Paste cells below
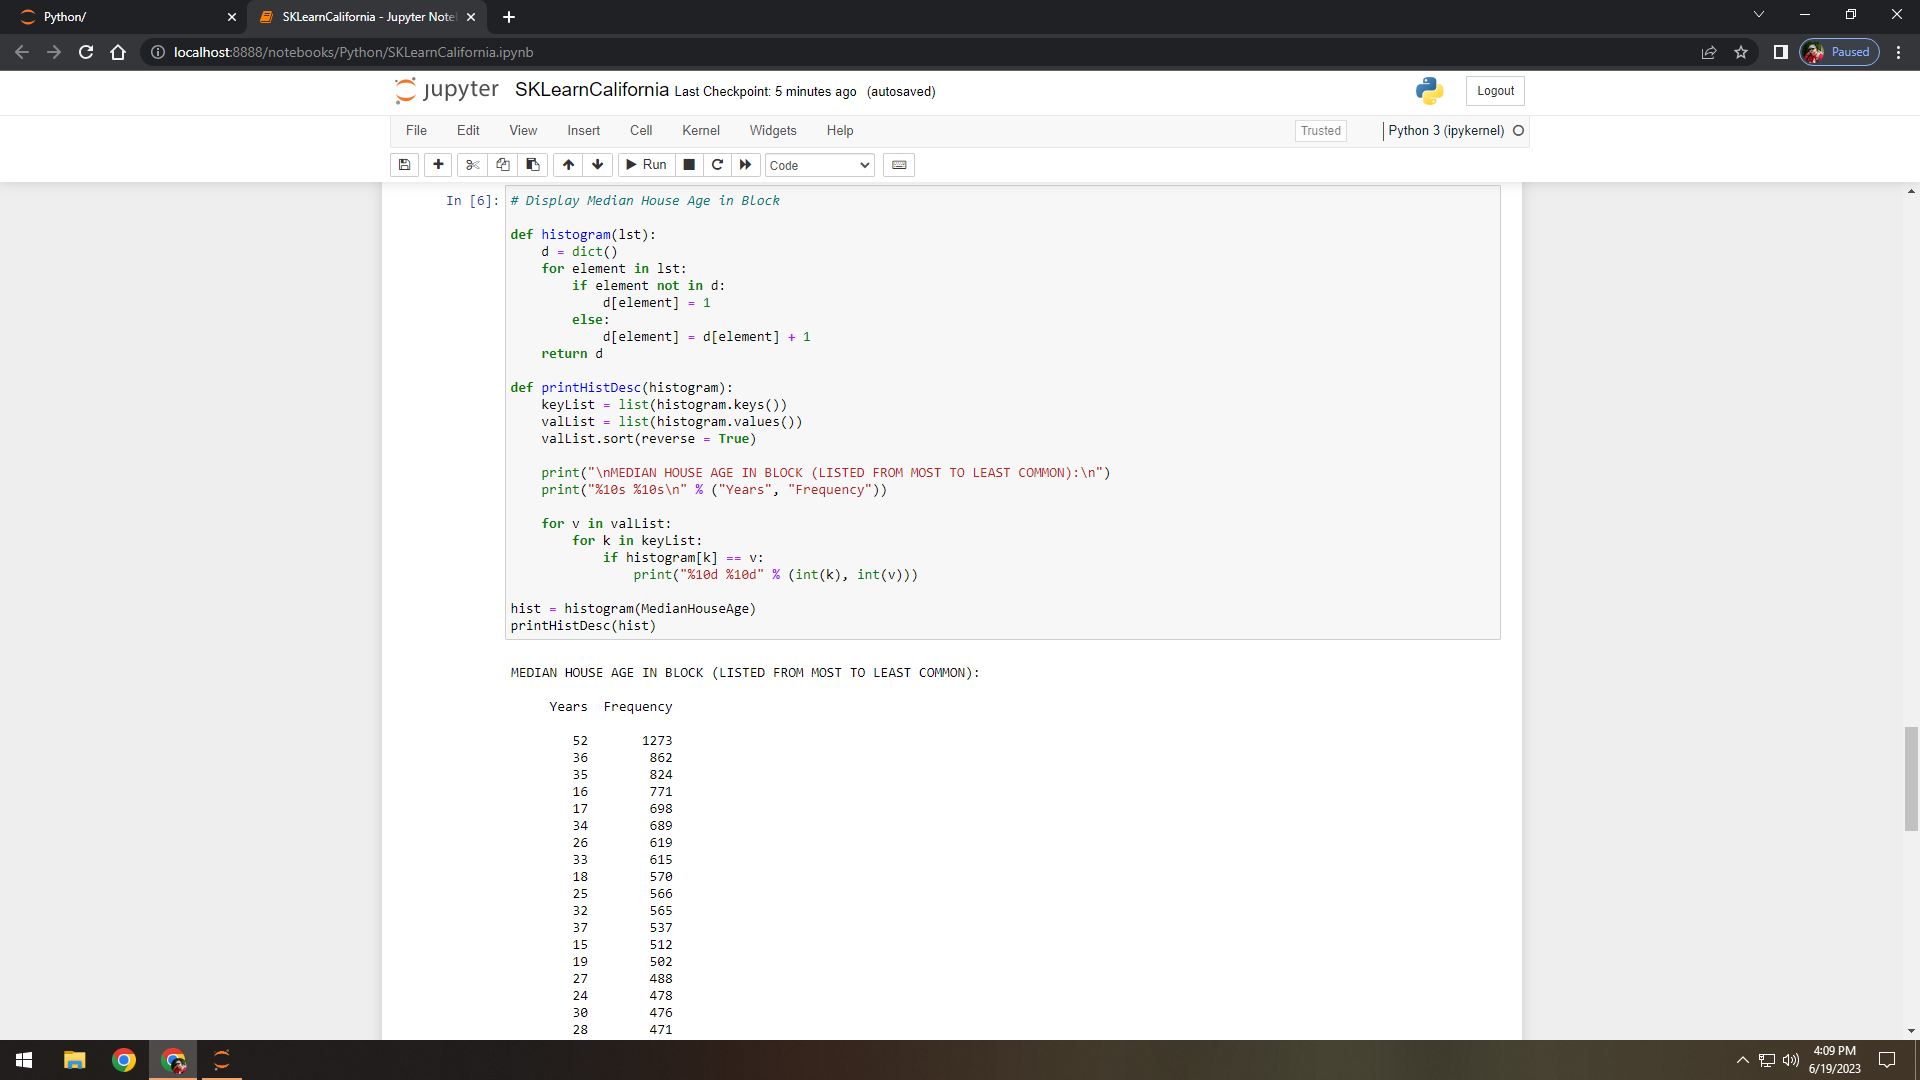Viewport: 1920px width, 1080px height. click(532, 165)
